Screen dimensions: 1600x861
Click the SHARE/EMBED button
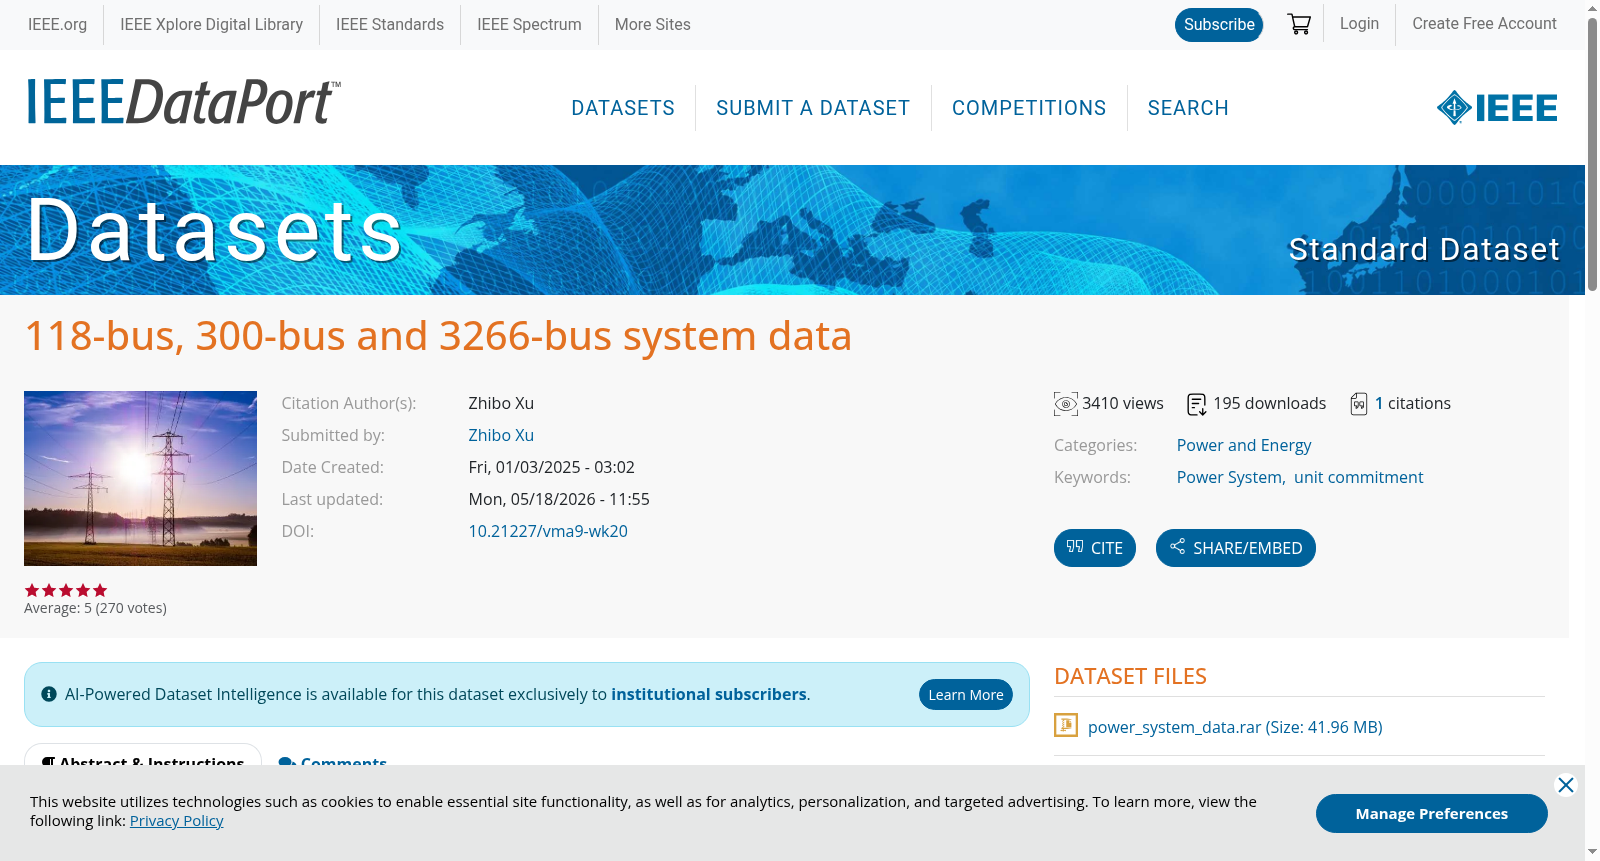pyautogui.click(x=1236, y=548)
